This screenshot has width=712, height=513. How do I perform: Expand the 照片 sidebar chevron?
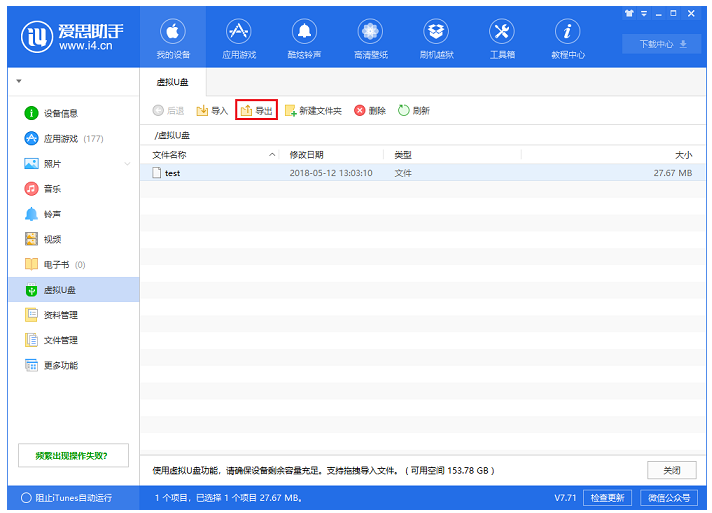[x=127, y=164]
